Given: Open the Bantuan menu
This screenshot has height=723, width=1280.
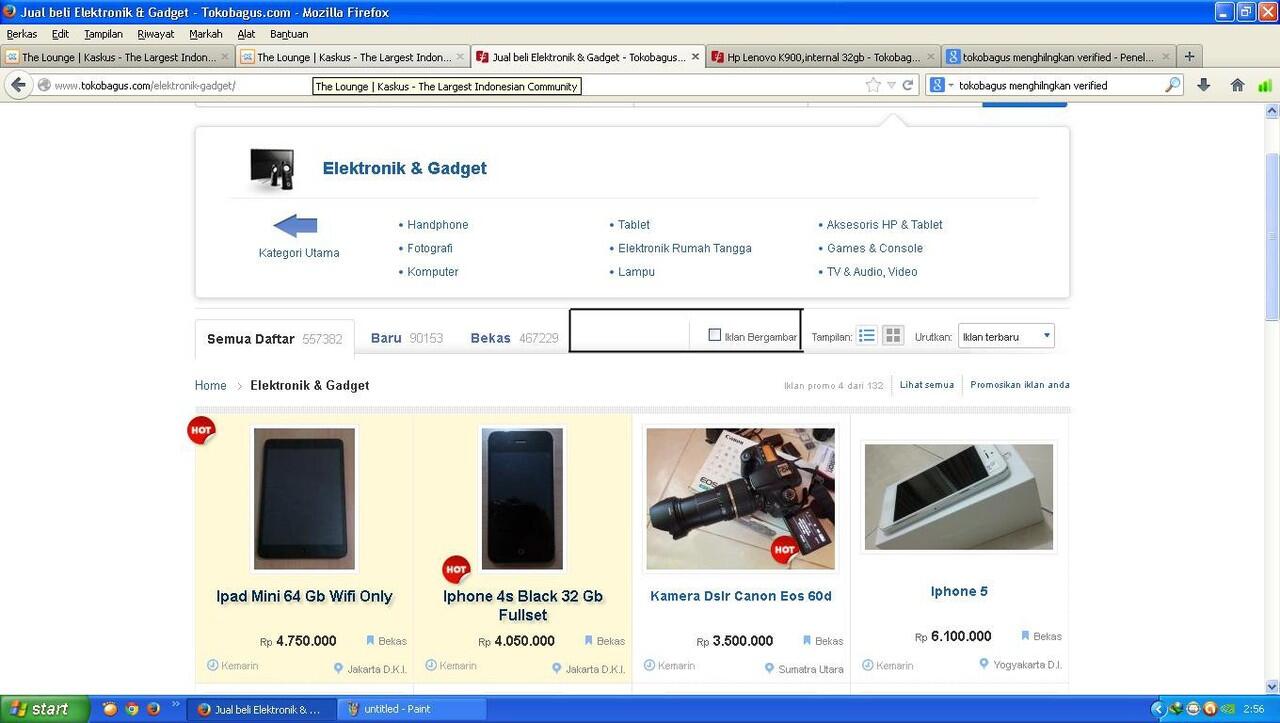Looking at the screenshot, I should click(289, 34).
